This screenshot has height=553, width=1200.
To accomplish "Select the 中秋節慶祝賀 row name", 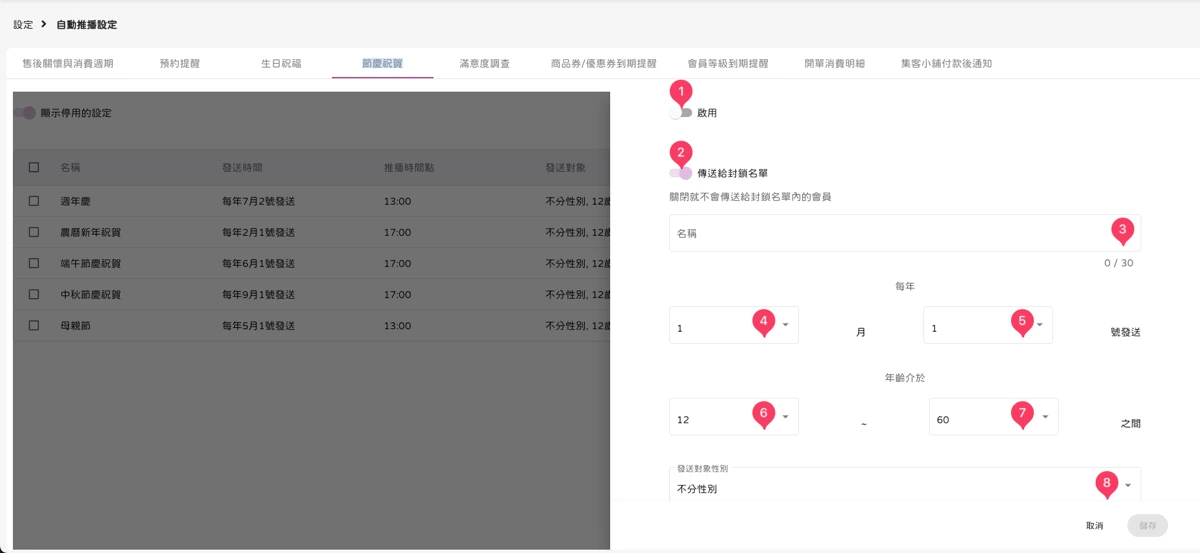I will point(91,295).
